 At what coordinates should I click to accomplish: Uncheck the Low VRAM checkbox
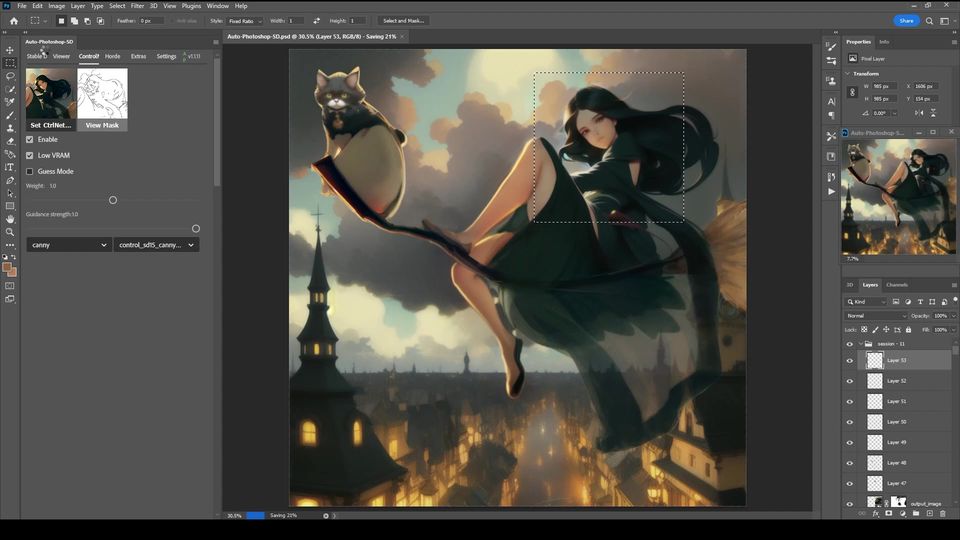[x=29, y=156]
